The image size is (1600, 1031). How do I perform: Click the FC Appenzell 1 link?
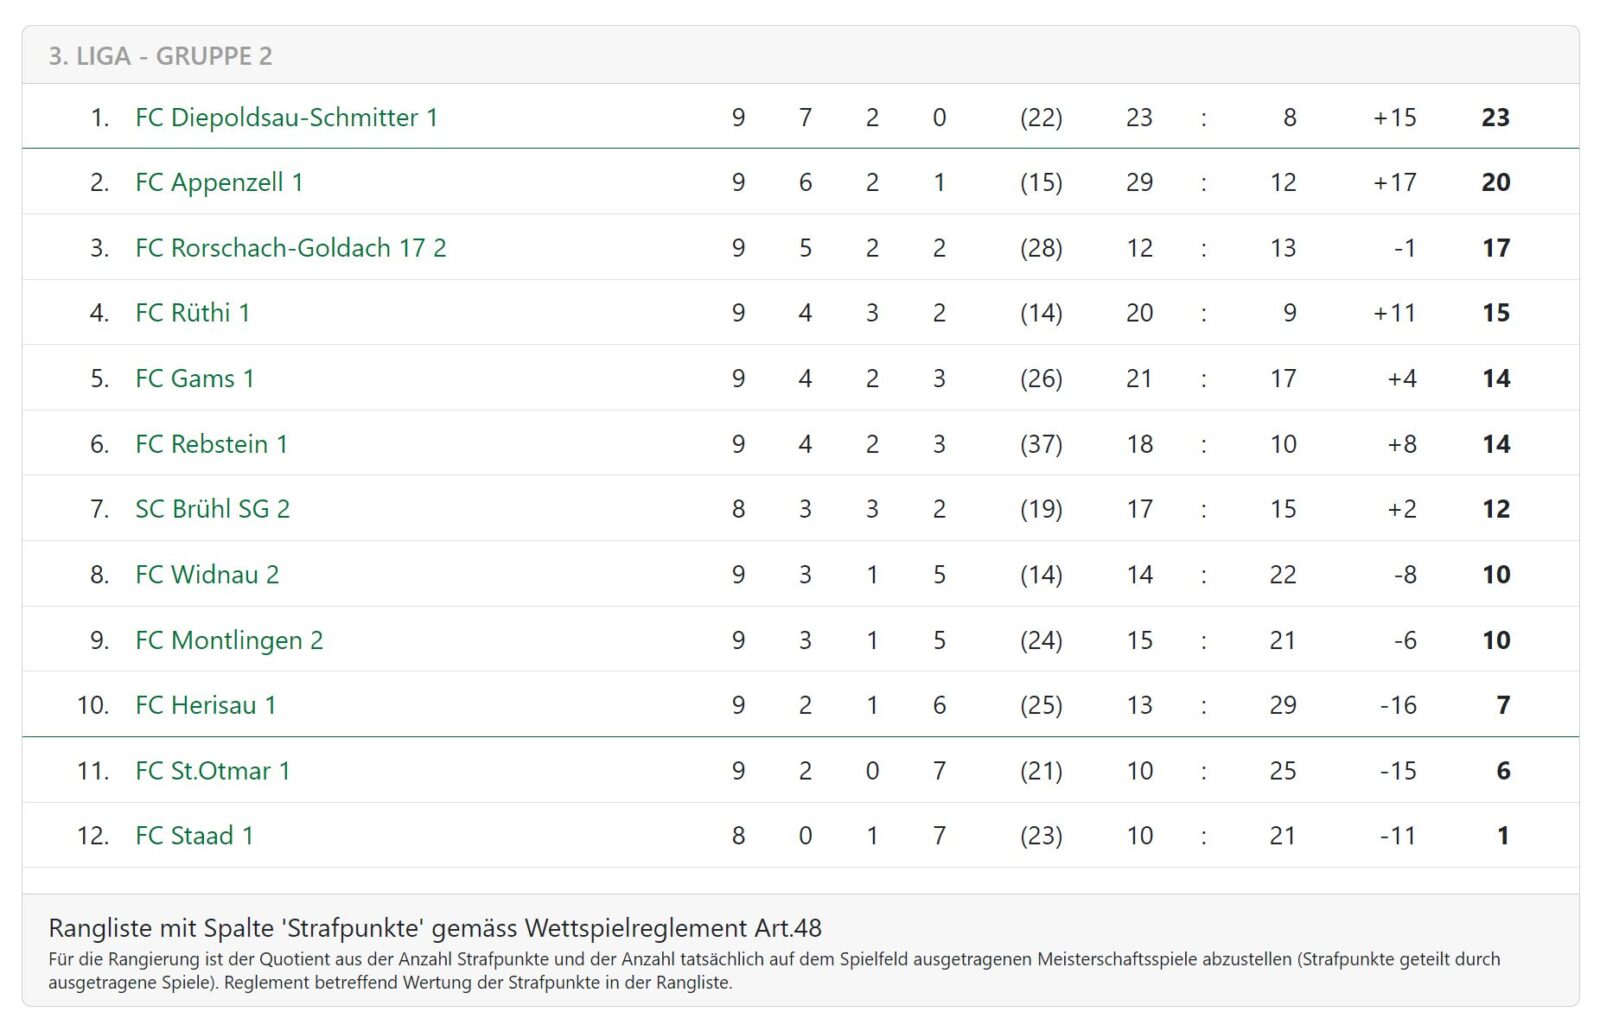tap(219, 182)
